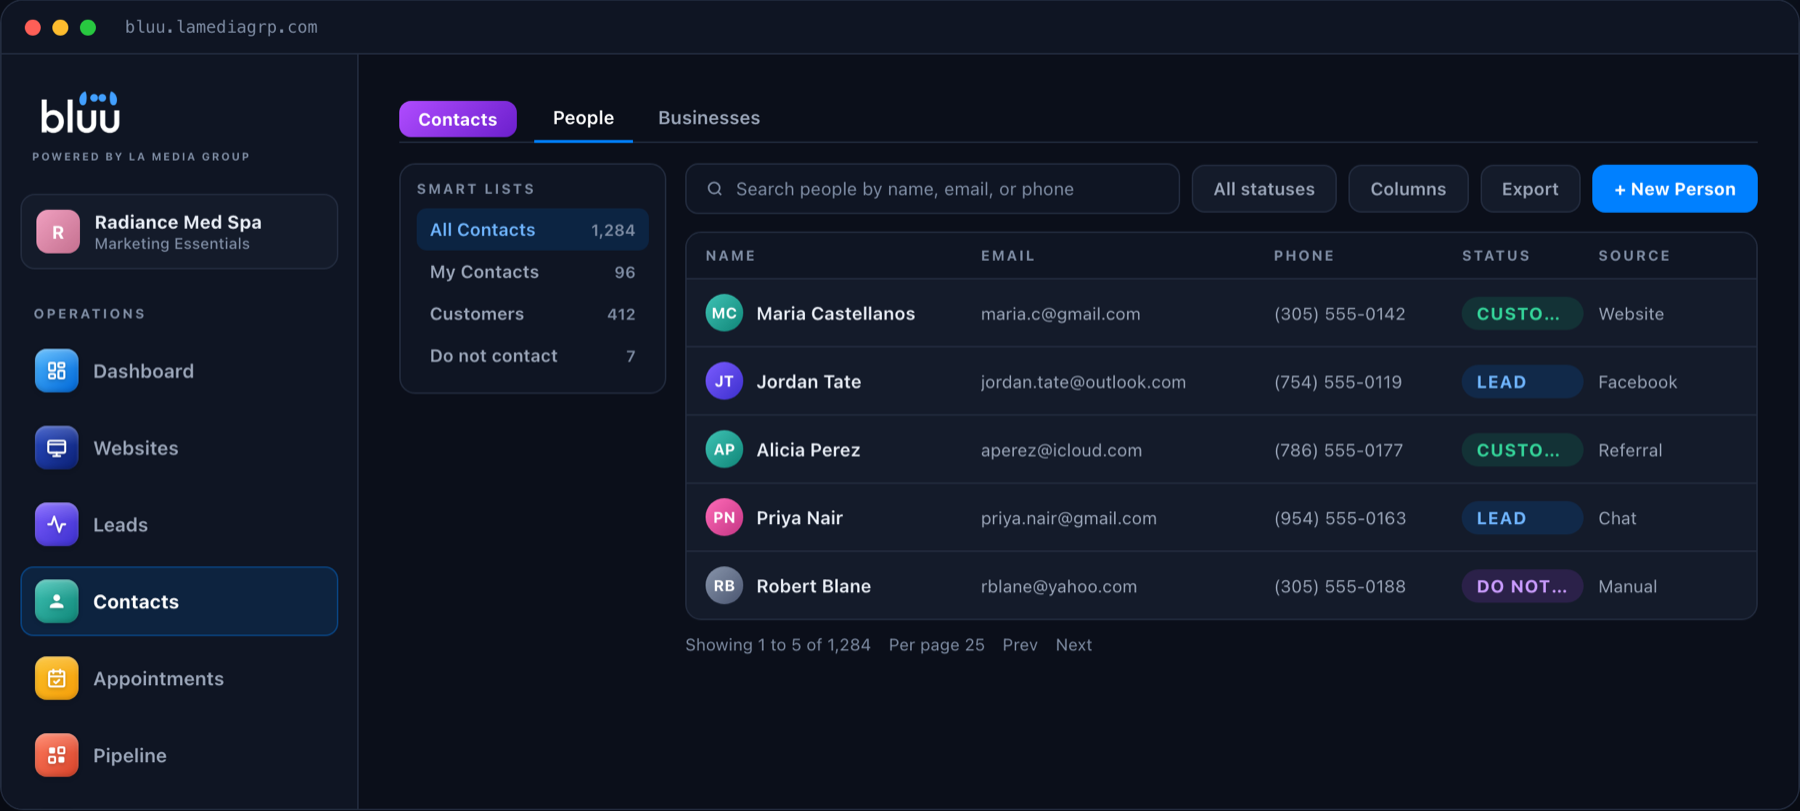The height and width of the screenshot is (811, 1800).
Task: Click Maria Castellanos's MC avatar
Action: (724, 313)
